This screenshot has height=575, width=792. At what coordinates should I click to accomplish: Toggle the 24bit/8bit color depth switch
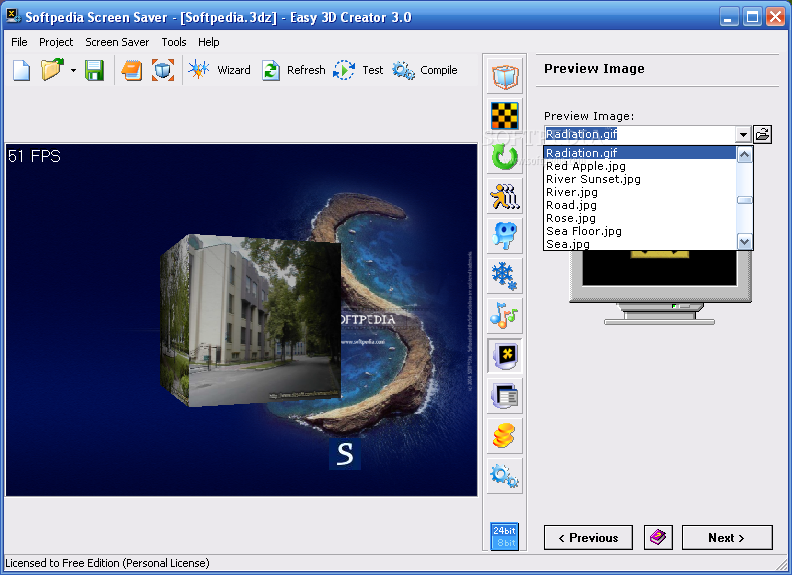(505, 536)
